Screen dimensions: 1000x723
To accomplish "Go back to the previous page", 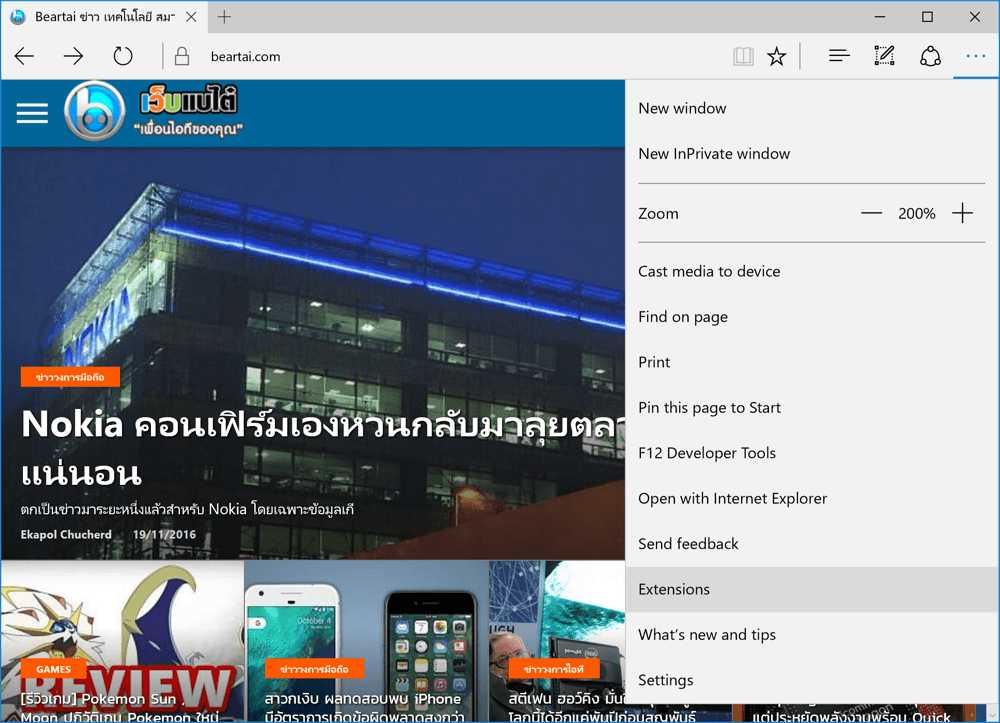I will click(25, 57).
